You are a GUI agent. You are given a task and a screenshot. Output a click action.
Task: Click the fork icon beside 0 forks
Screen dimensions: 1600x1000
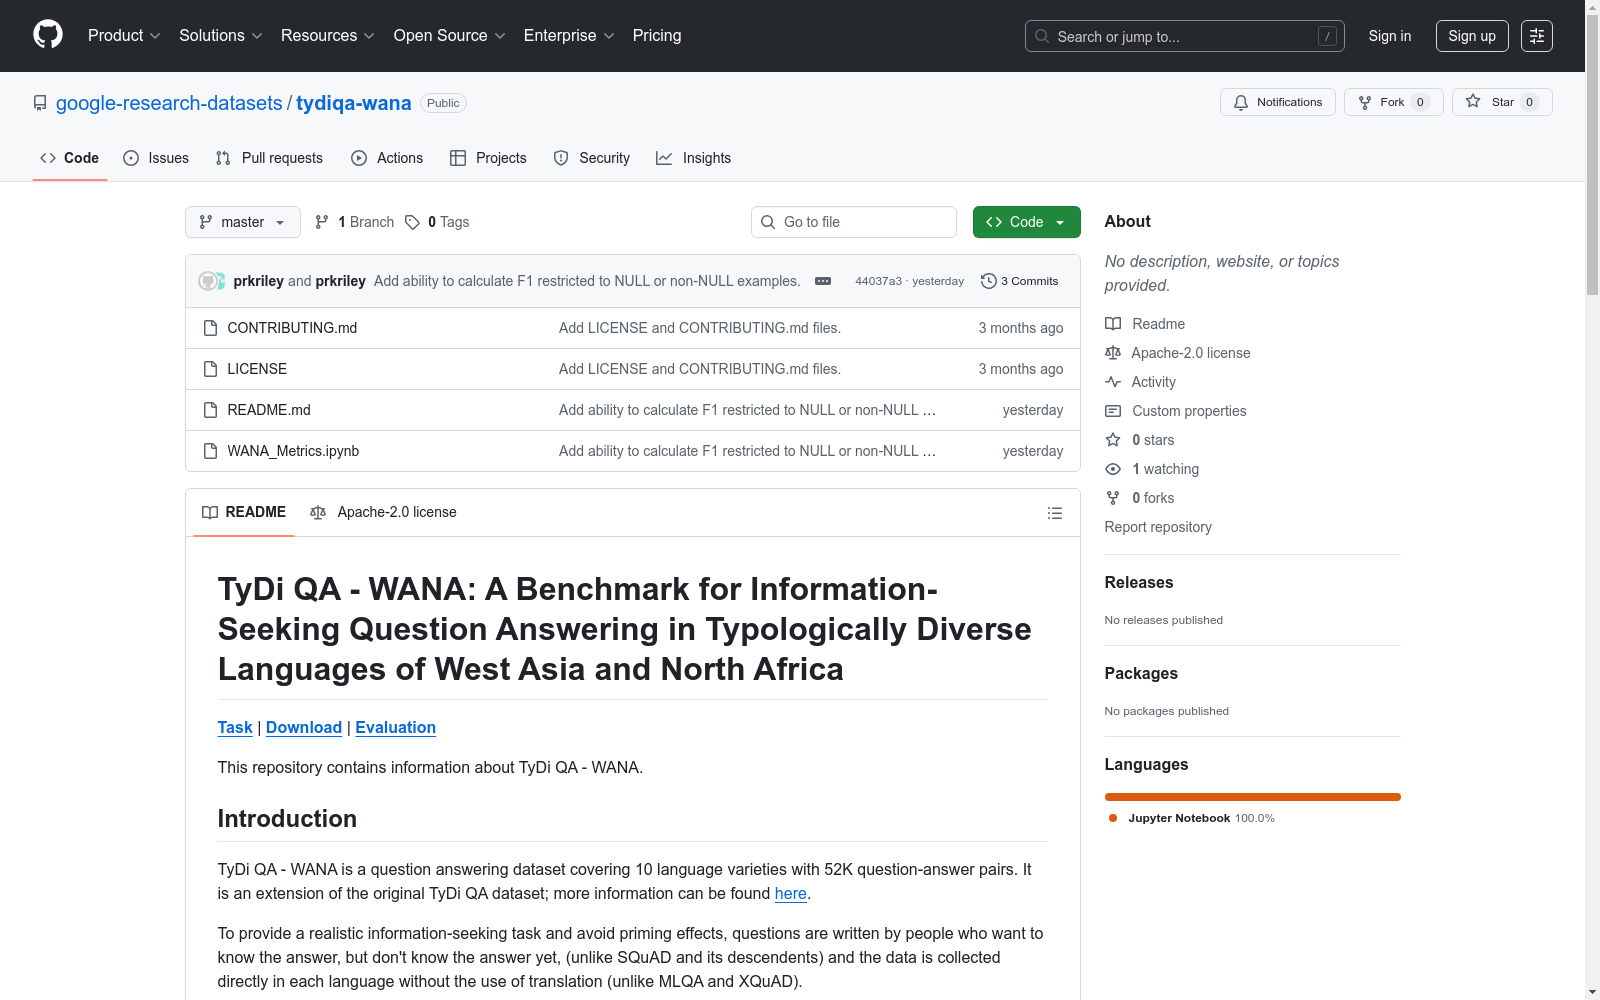pos(1113,498)
